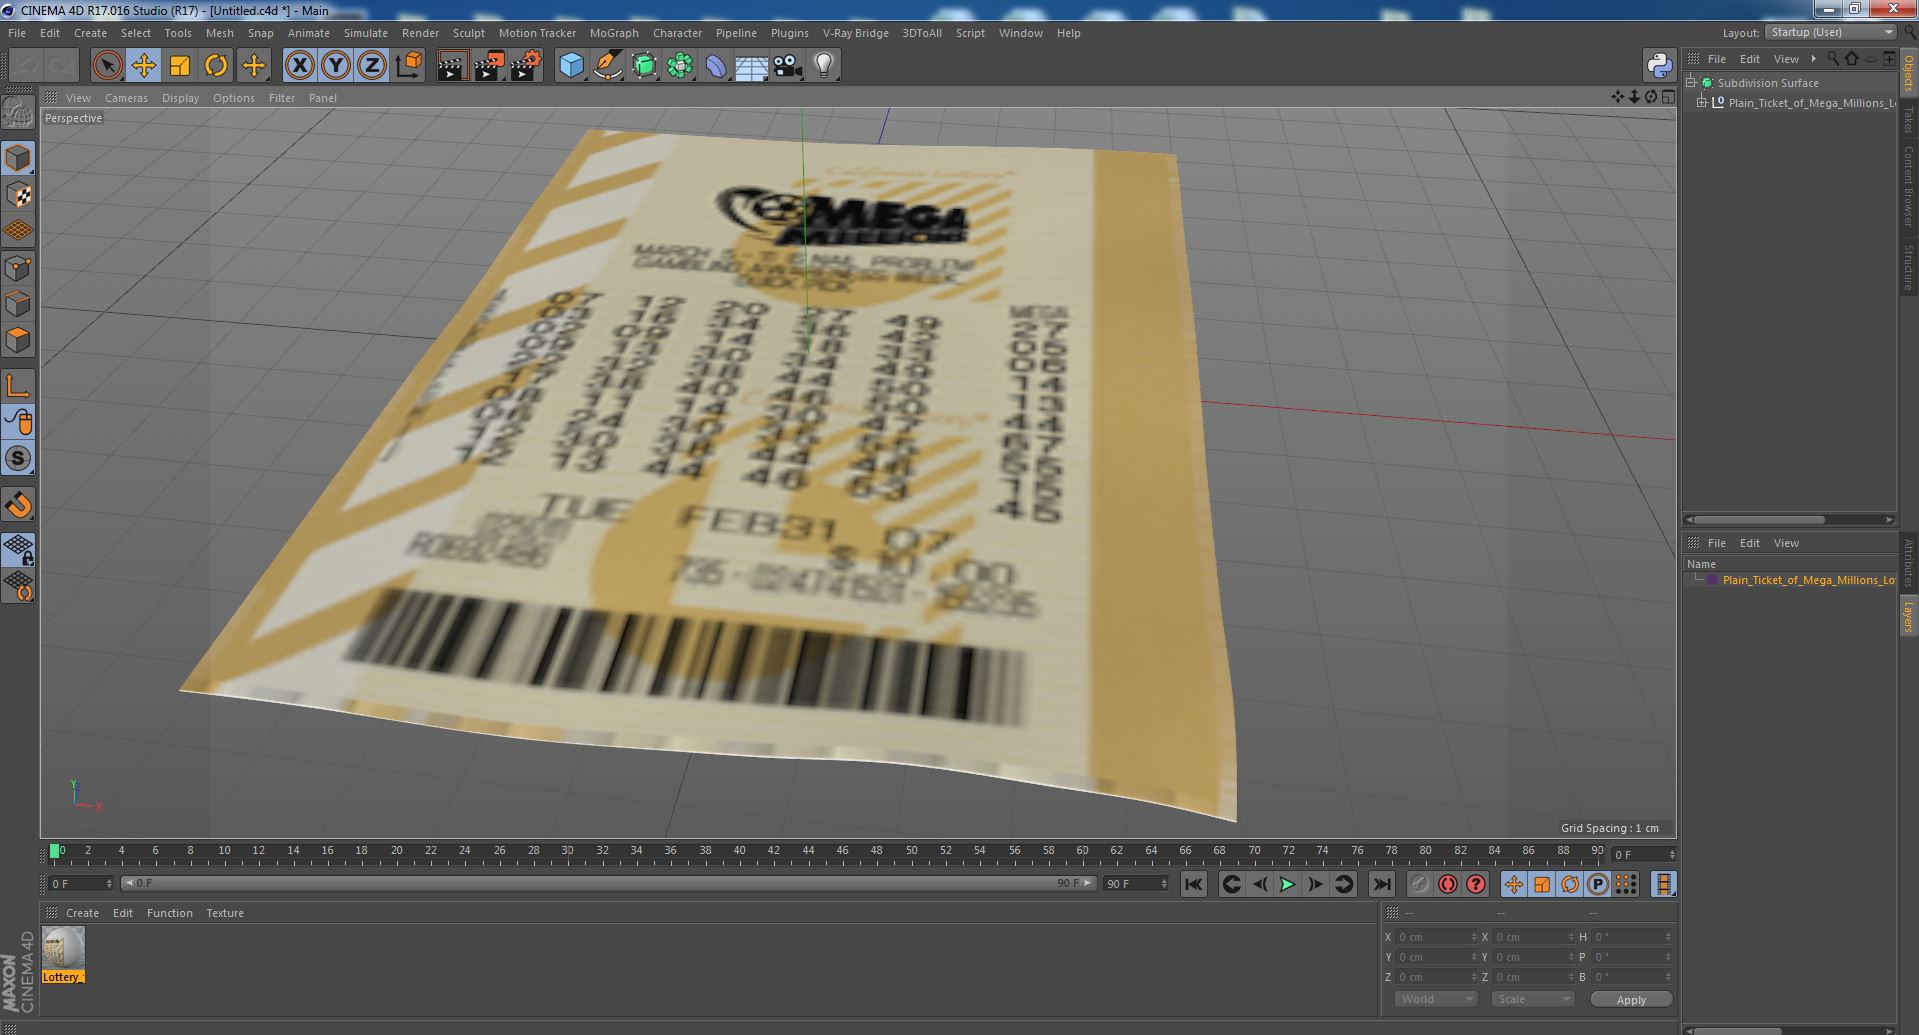This screenshot has width=1919, height=1035.
Task: Click X position input field
Action: pyautogui.click(x=1436, y=937)
